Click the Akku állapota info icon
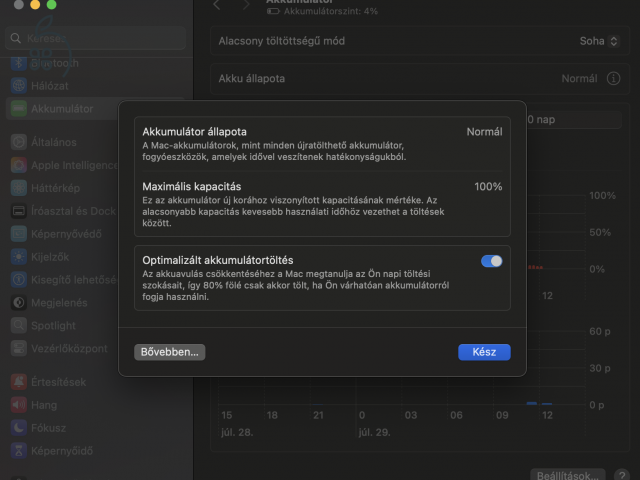Image resolution: width=640 pixels, height=480 pixels. tap(613, 78)
